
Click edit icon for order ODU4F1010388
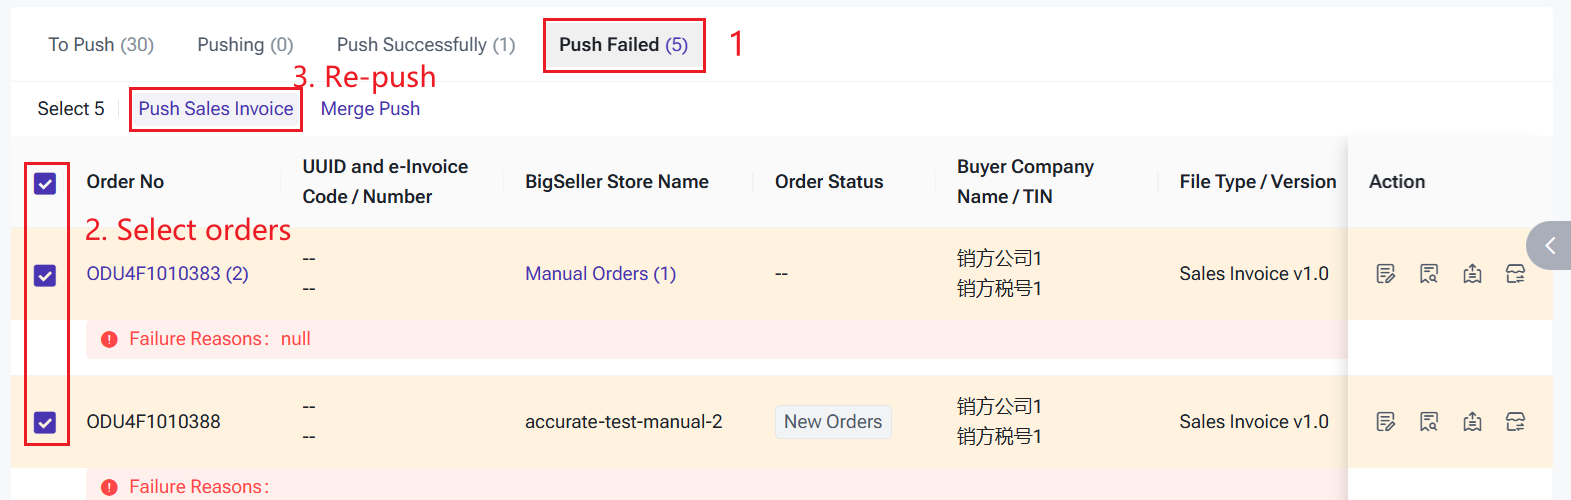1385,422
